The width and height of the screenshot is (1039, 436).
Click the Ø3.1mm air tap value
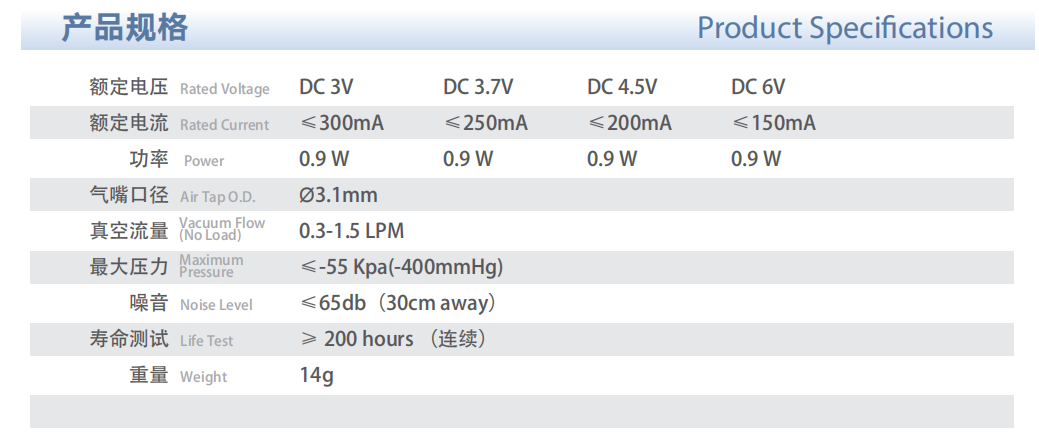click(x=338, y=195)
